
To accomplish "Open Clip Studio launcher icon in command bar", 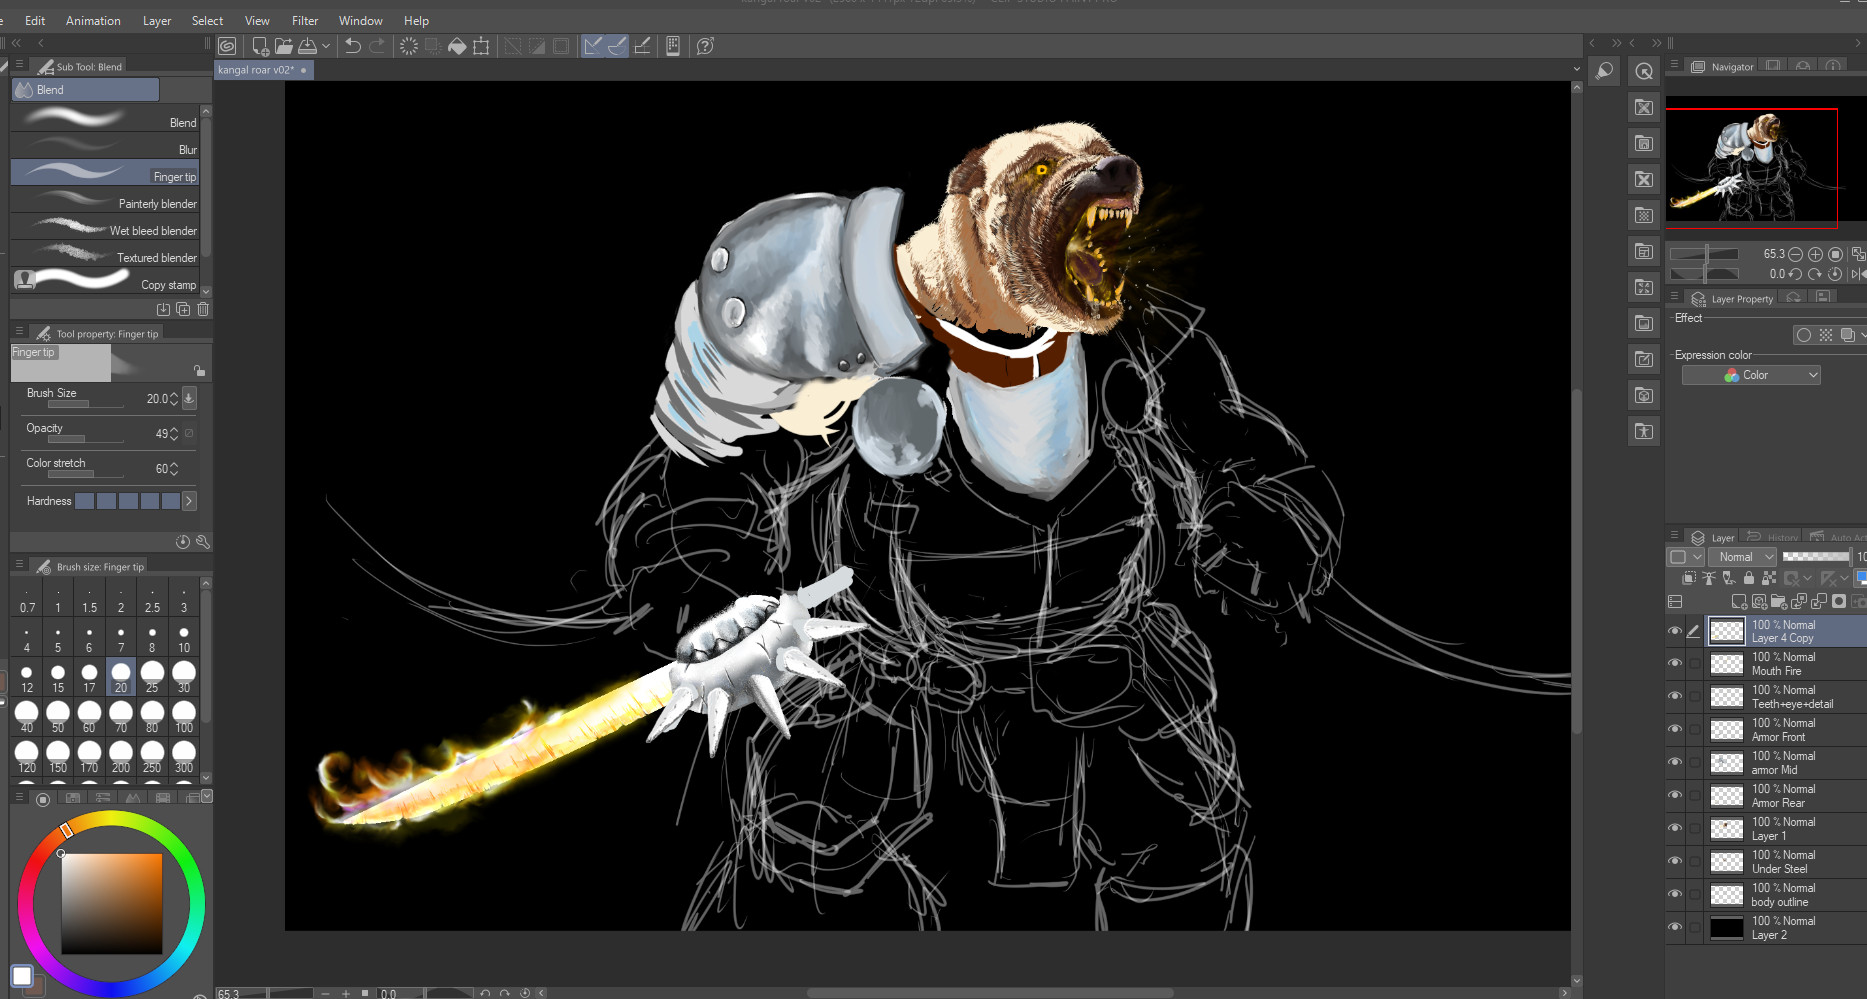I will pos(227,46).
